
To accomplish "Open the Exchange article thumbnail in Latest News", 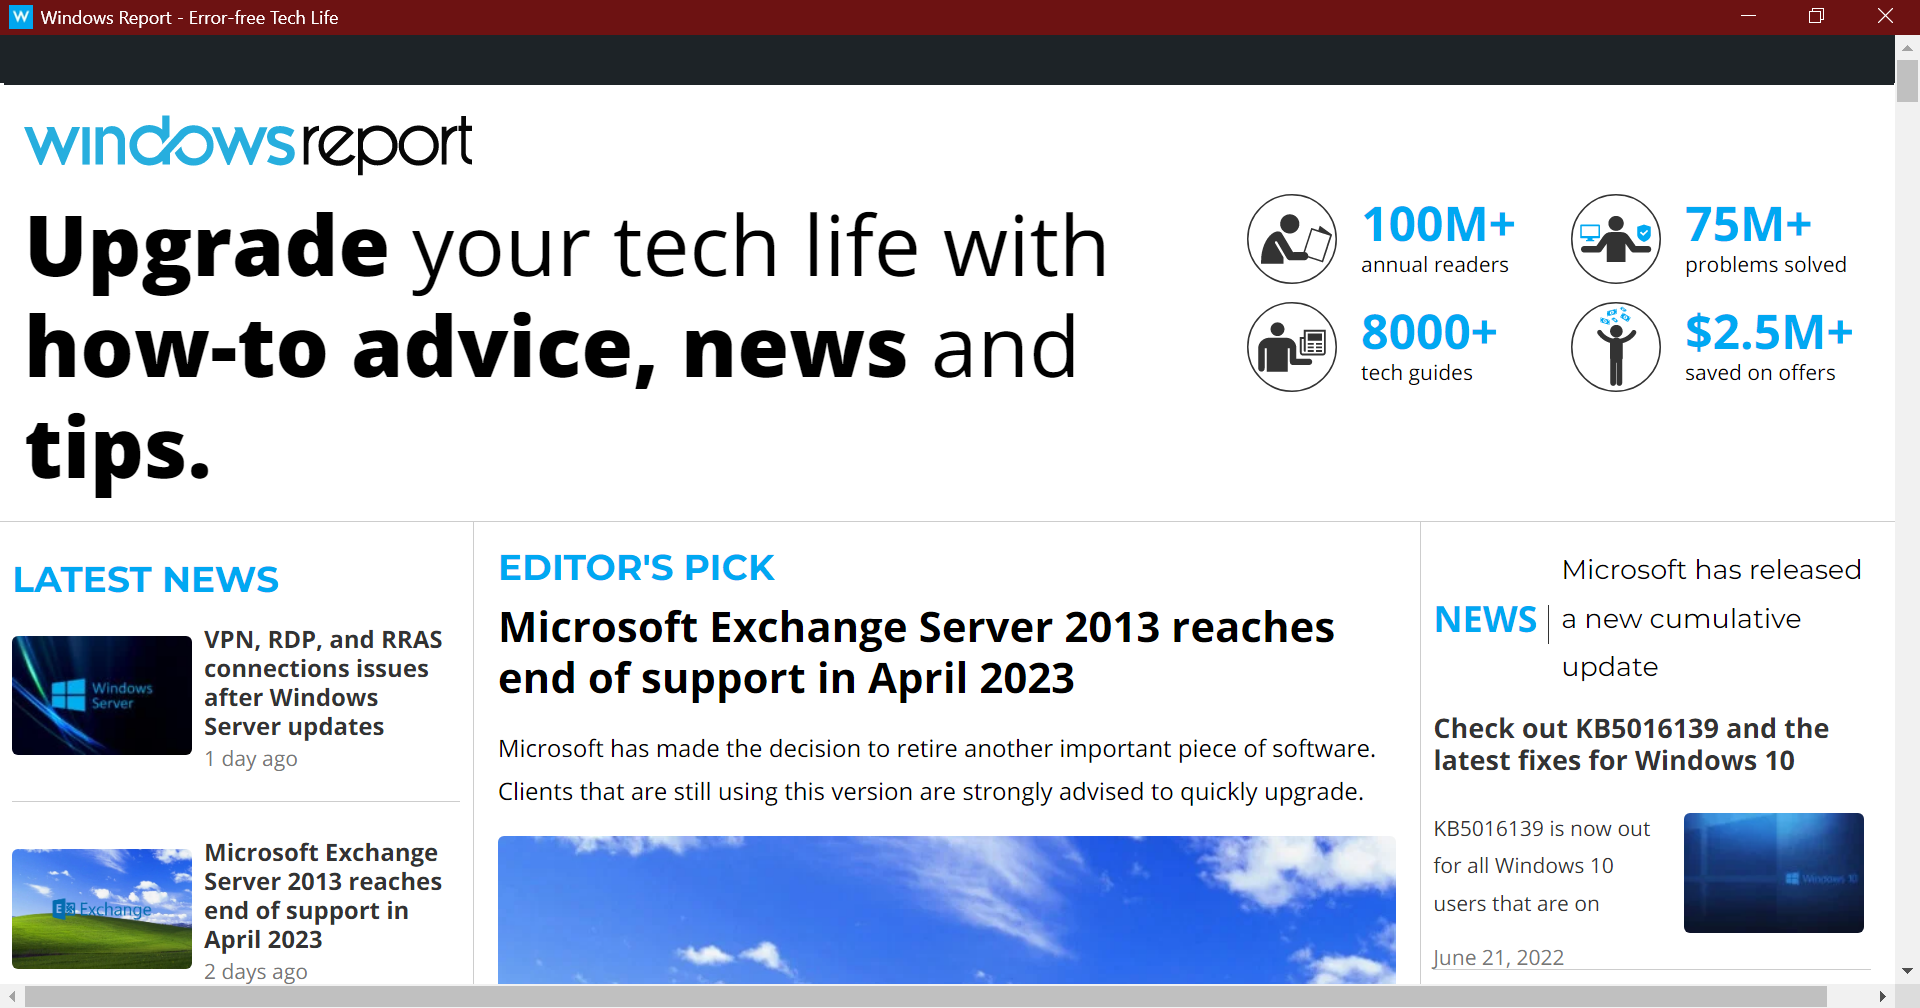I will (x=102, y=909).
